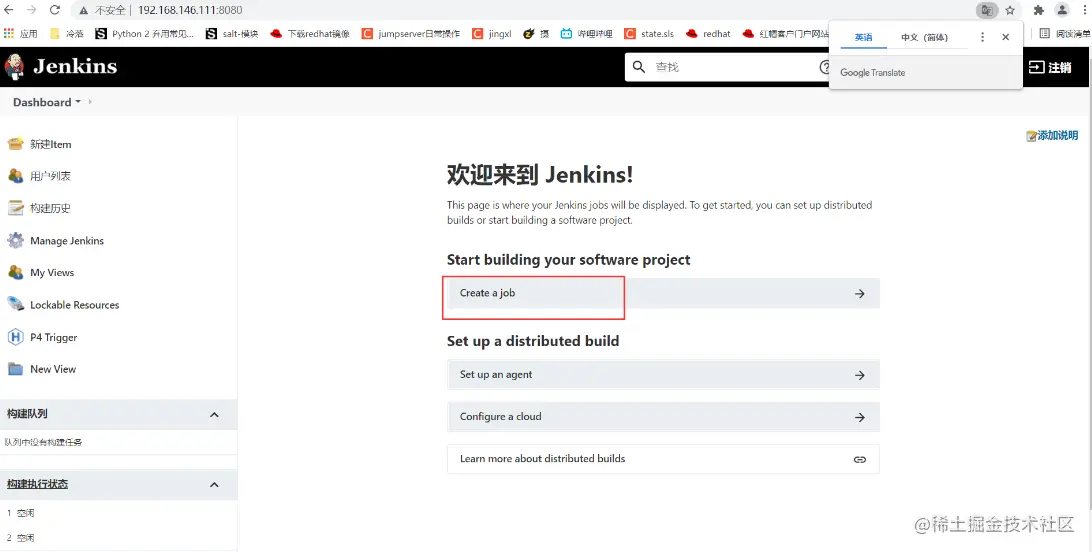Select the 中文（简体）translate tab
Image resolution: width=1092 pixels, height=552 pixels.
click(x=924, y=37)
